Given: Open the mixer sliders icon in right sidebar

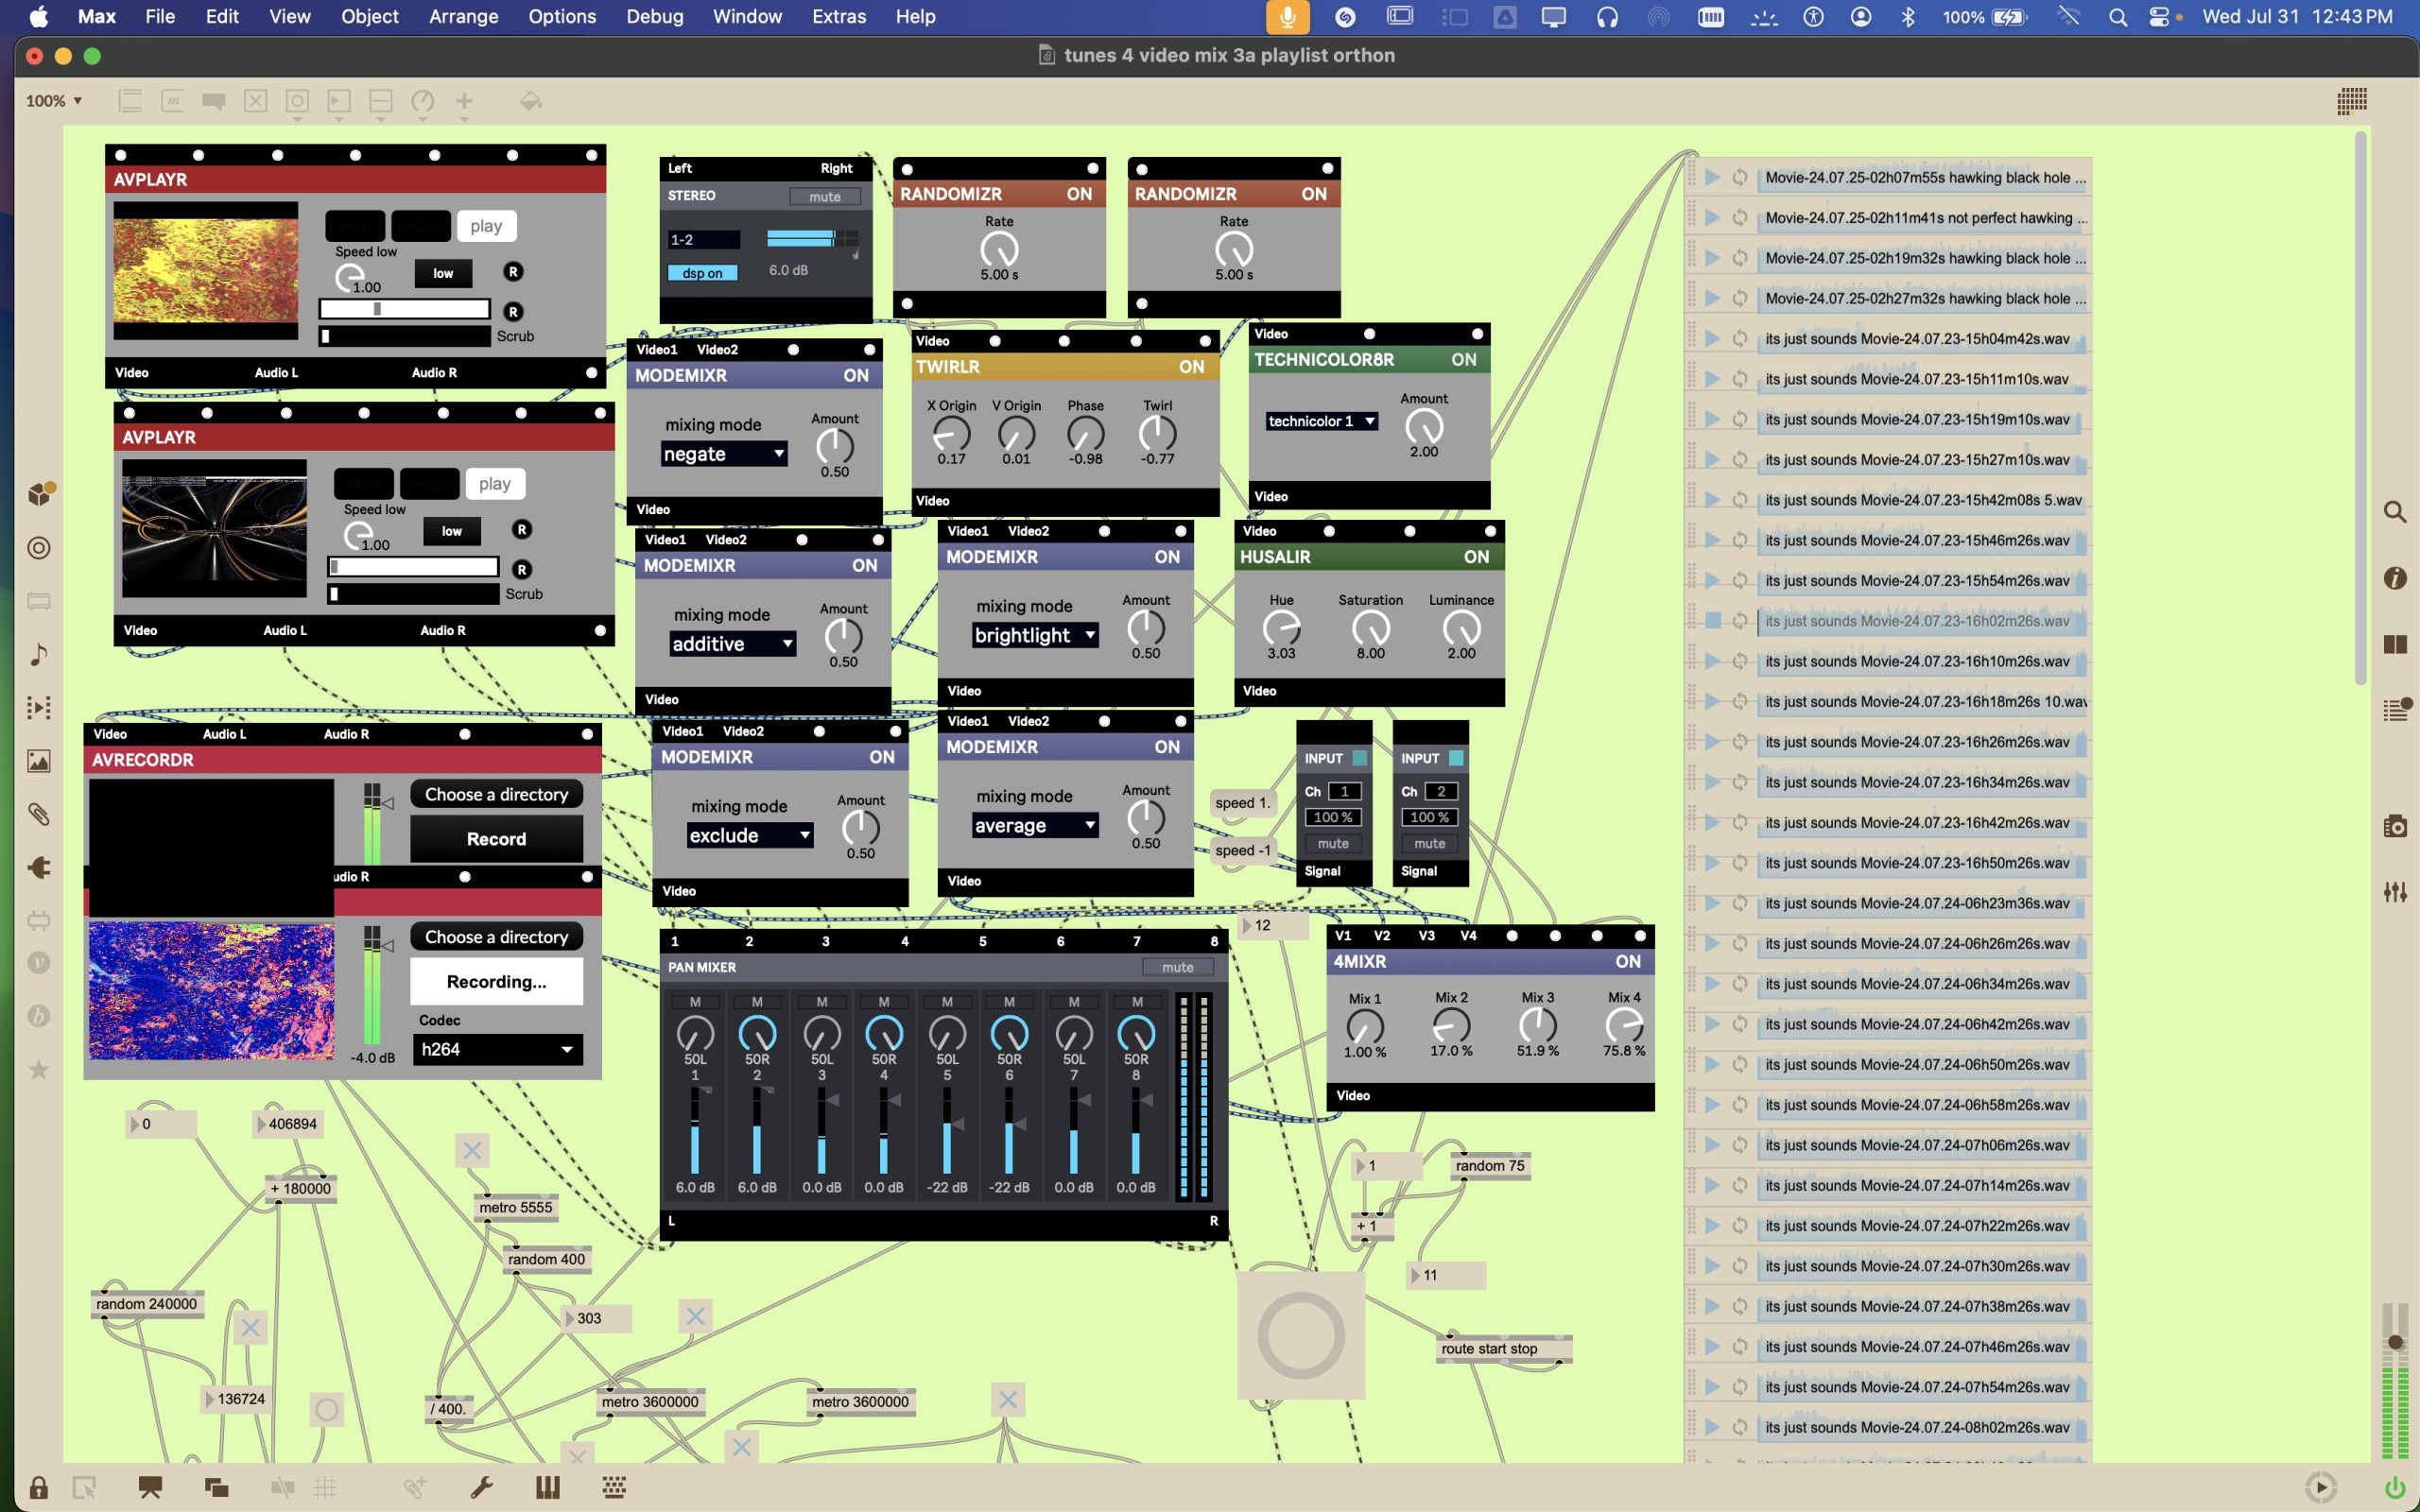Looking at the screenshot, I should coord(2395,891).
